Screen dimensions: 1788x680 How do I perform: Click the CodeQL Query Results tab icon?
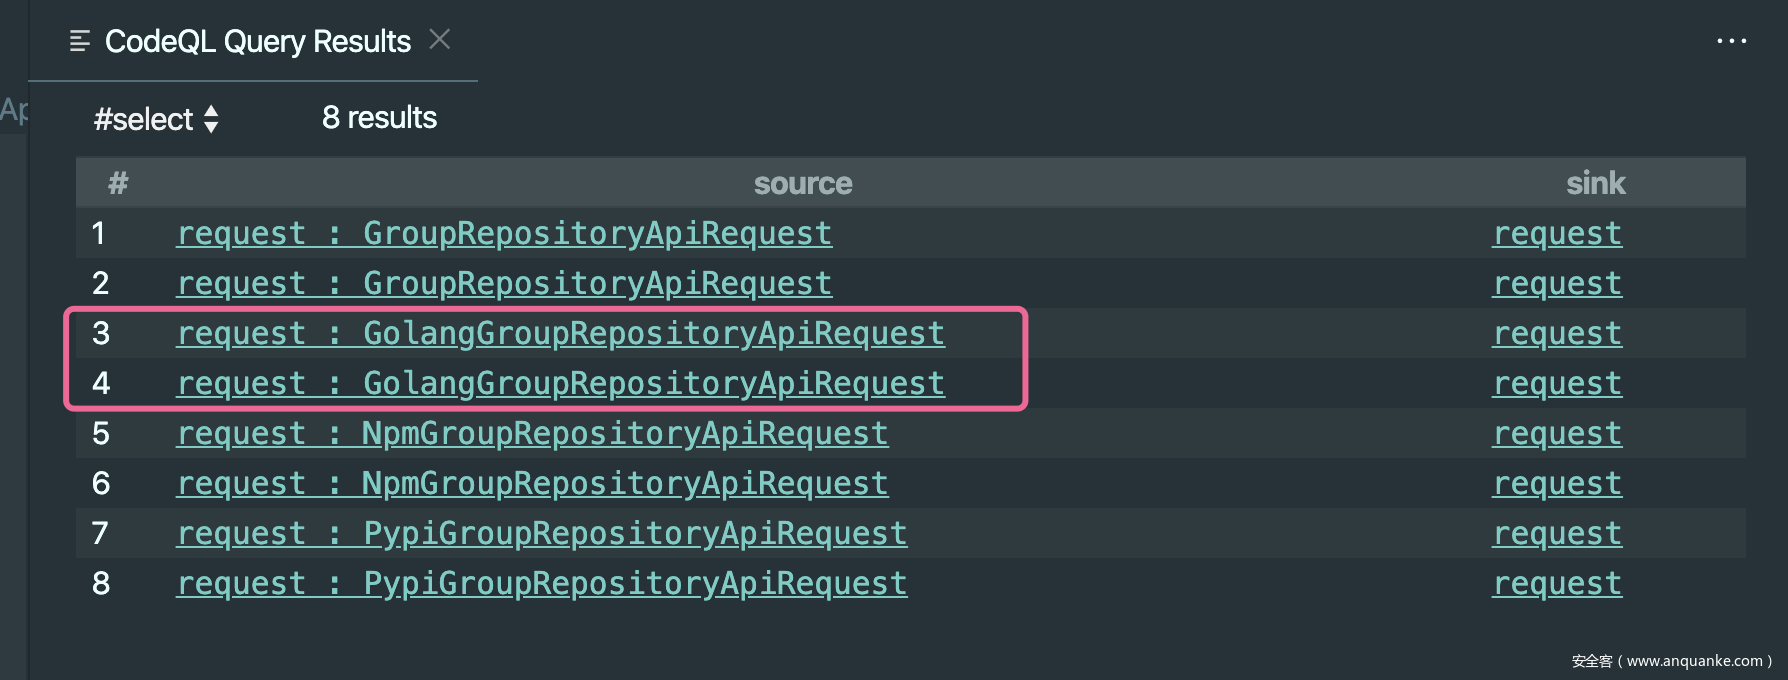coord(80,41)
